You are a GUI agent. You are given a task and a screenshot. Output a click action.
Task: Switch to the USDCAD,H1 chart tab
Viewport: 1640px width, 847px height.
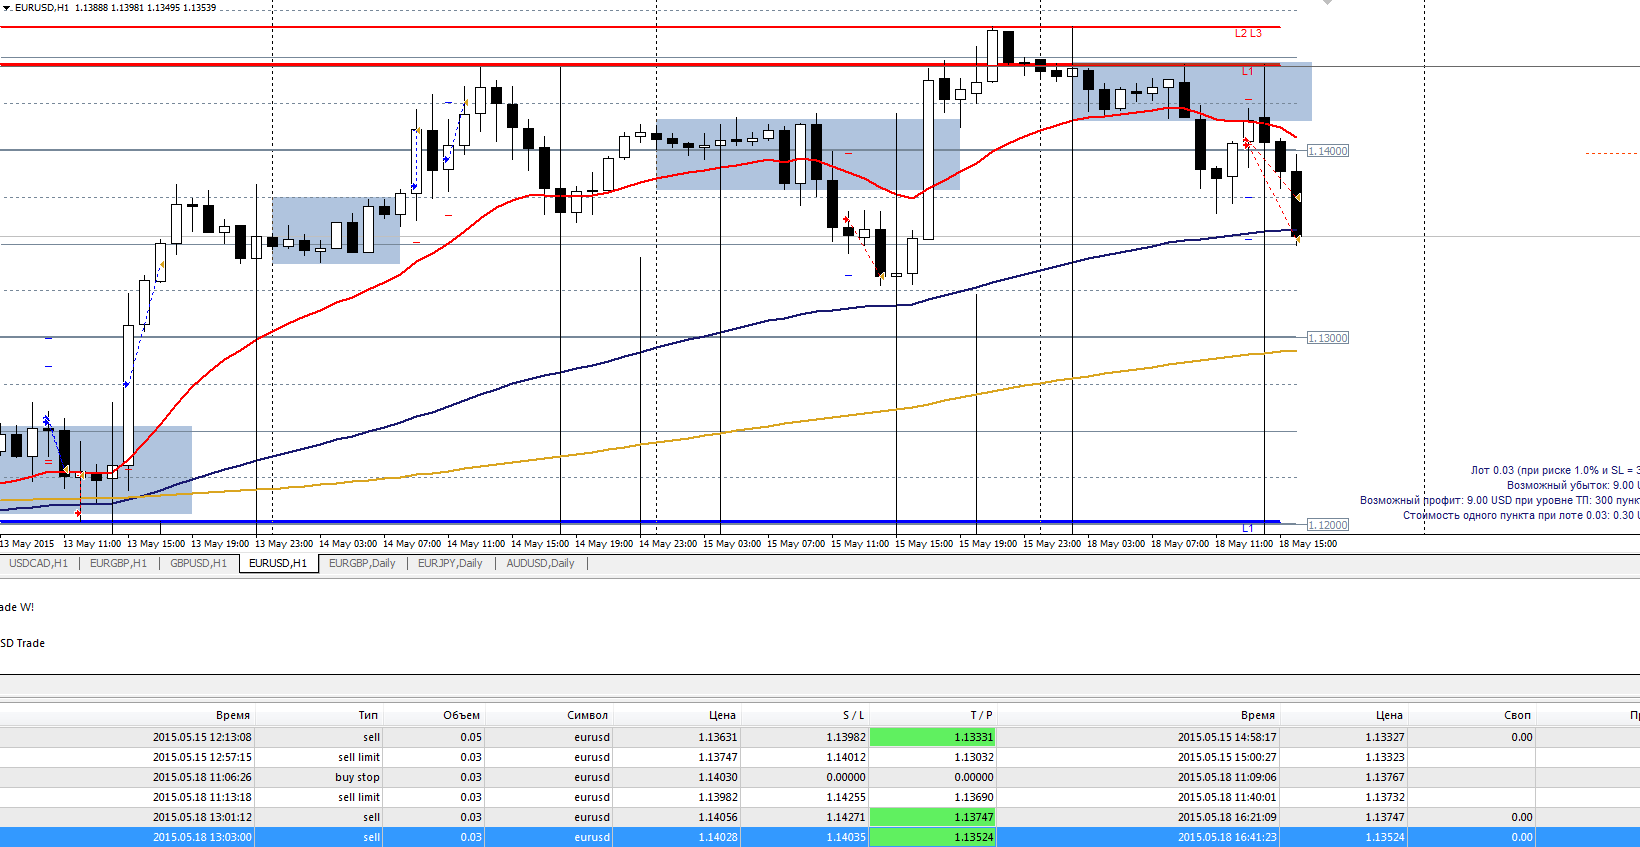pyautogui.click(x=38, y=563)
